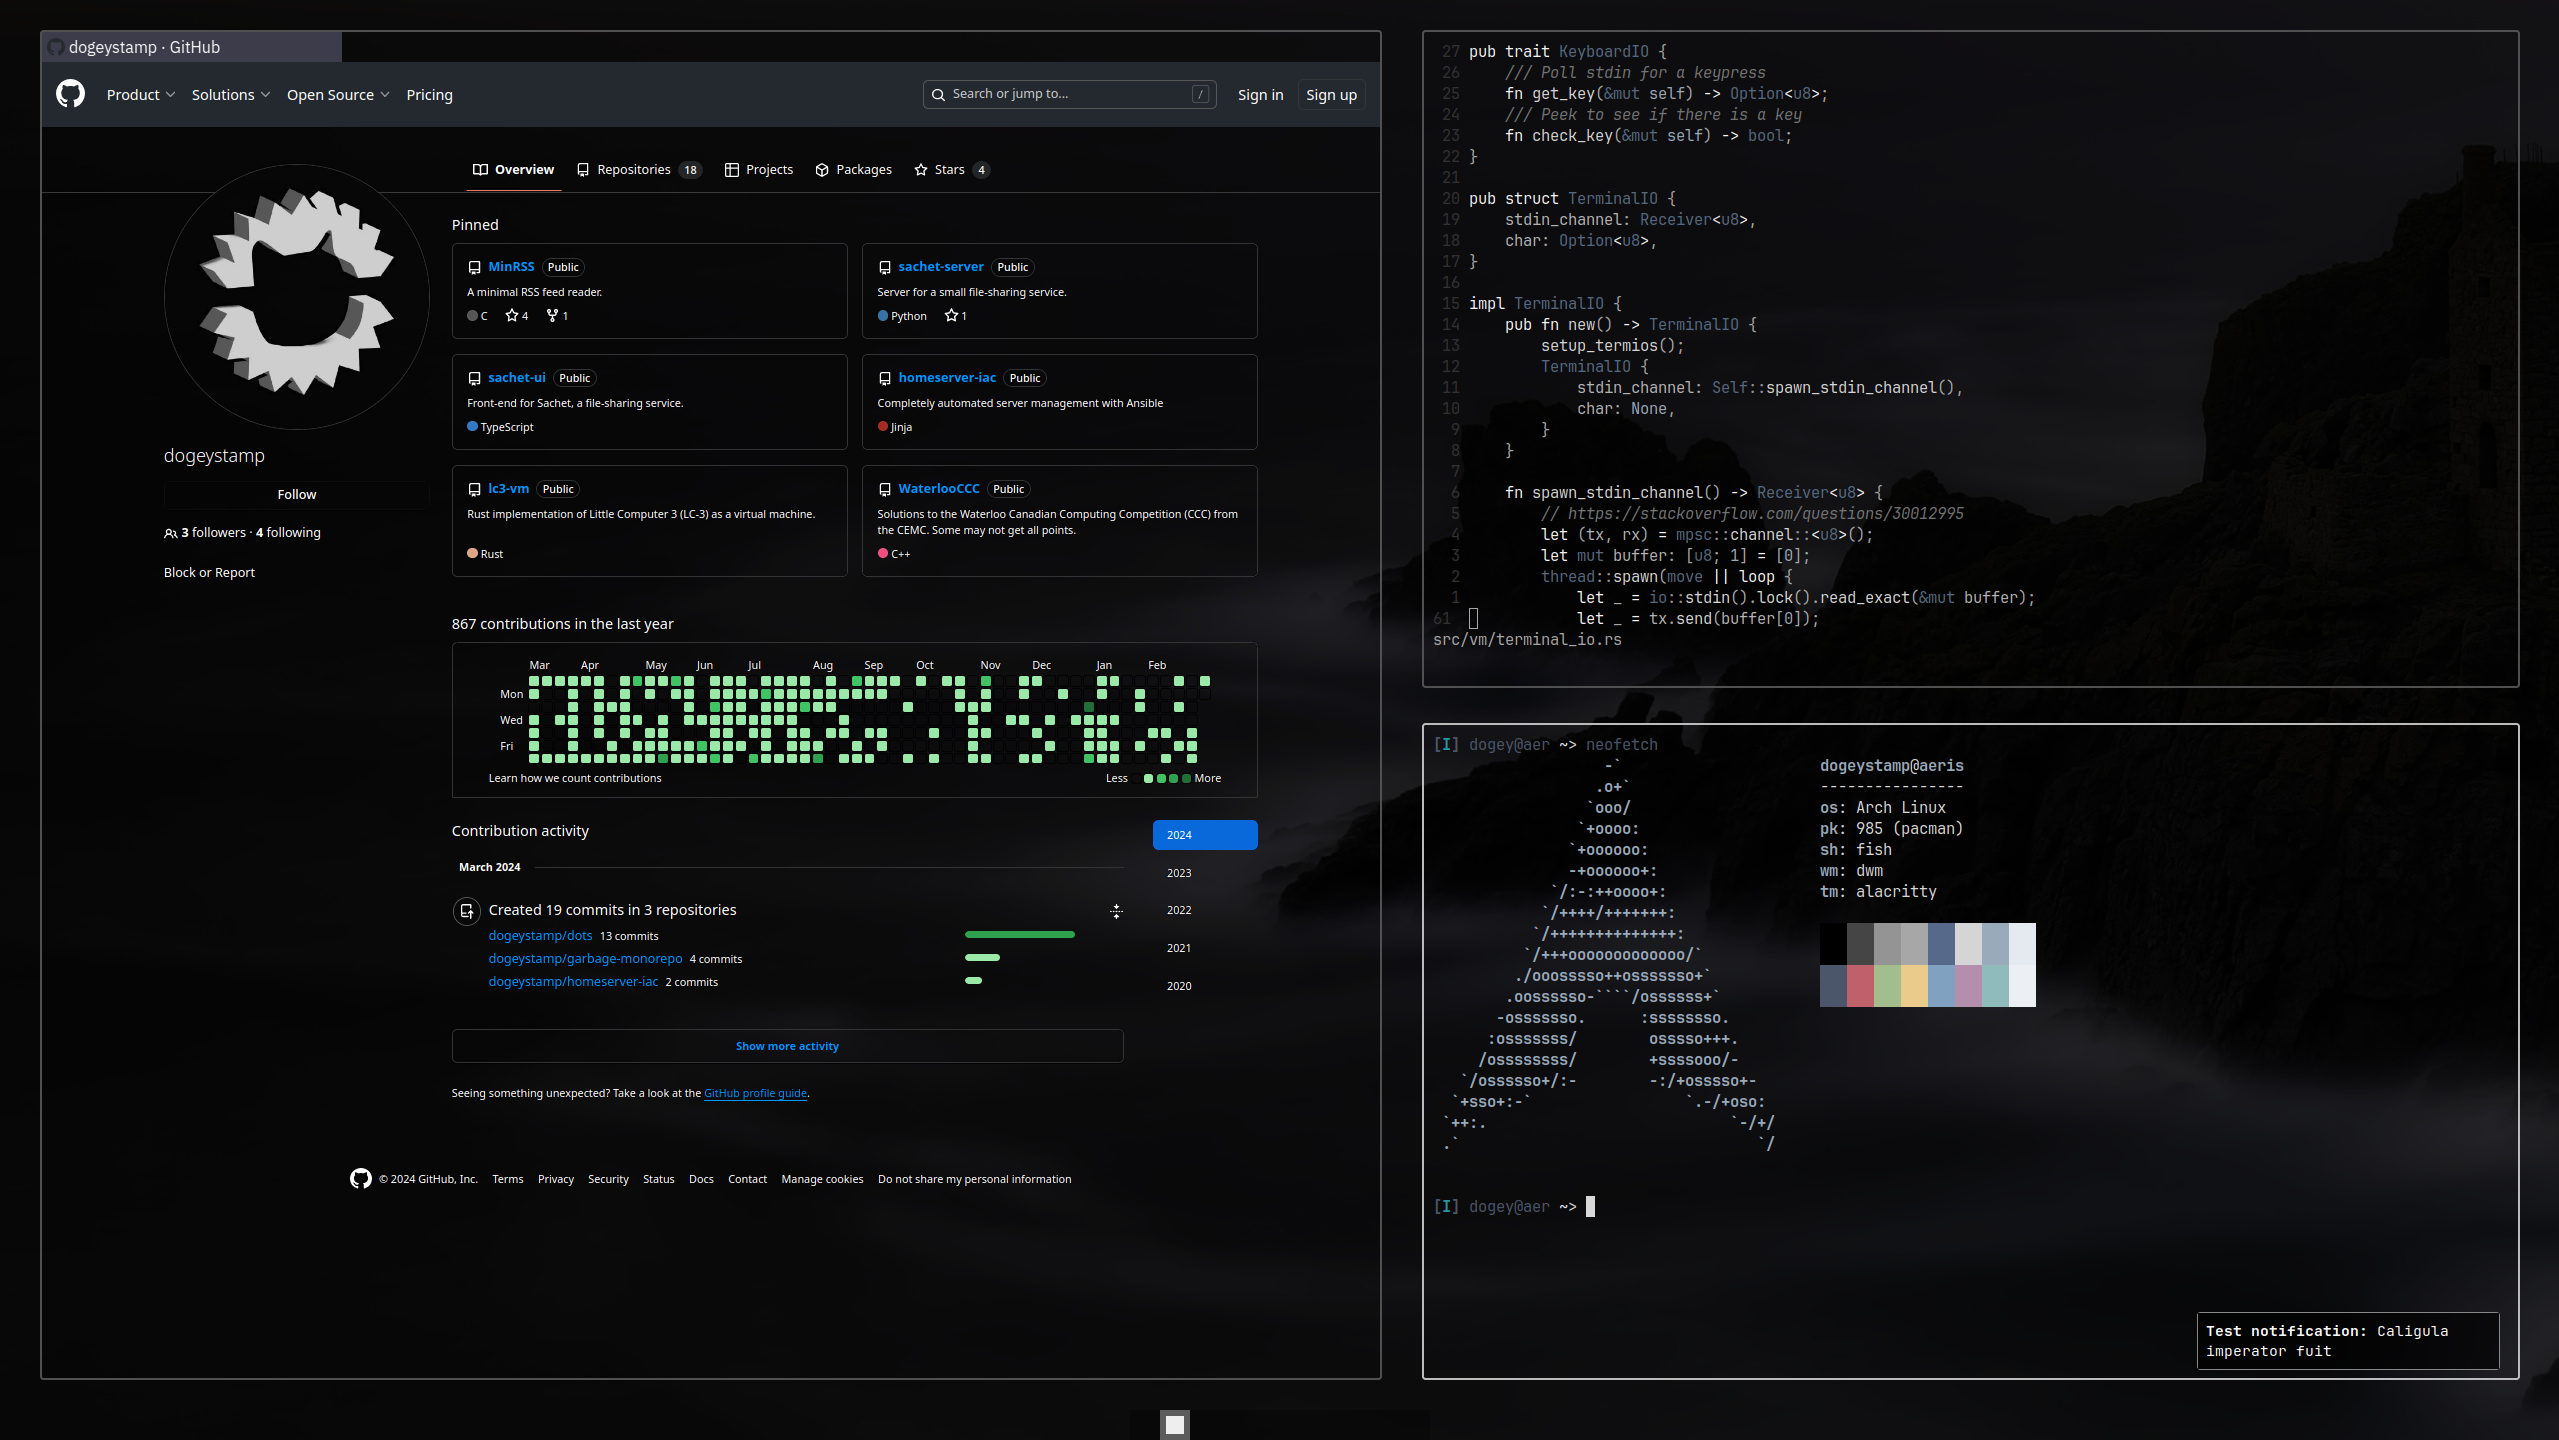This screenshot has width=2559, height=1440.
Task: Collapse the commits activity section
Action: pyautogui.click(x=1116, y=911)
